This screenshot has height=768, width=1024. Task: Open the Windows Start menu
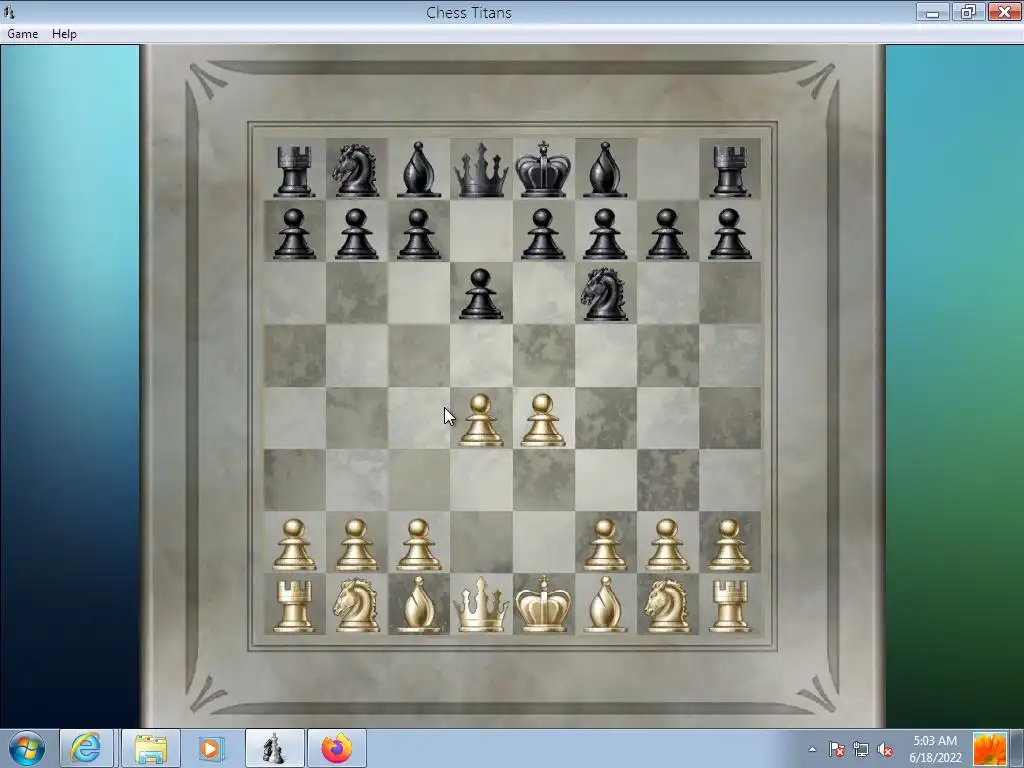[27, 748]
